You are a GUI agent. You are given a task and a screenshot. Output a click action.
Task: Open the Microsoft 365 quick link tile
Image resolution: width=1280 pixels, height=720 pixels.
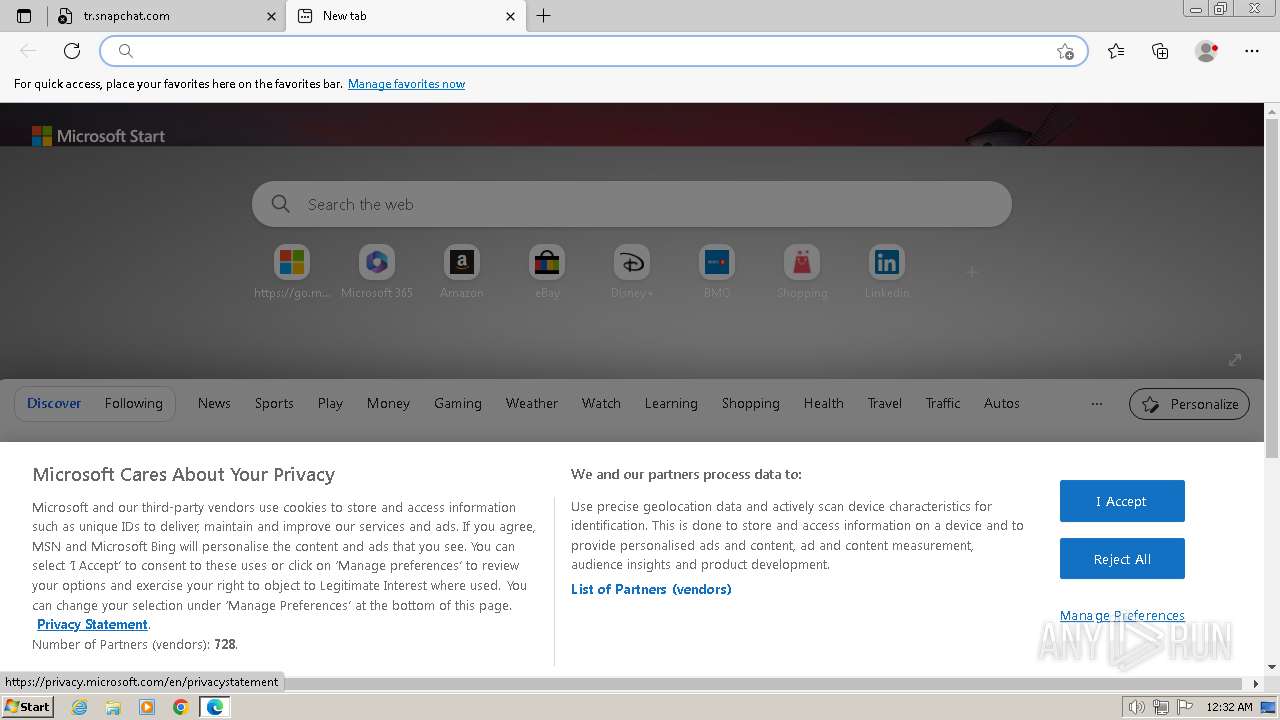(x=377, y=272)
